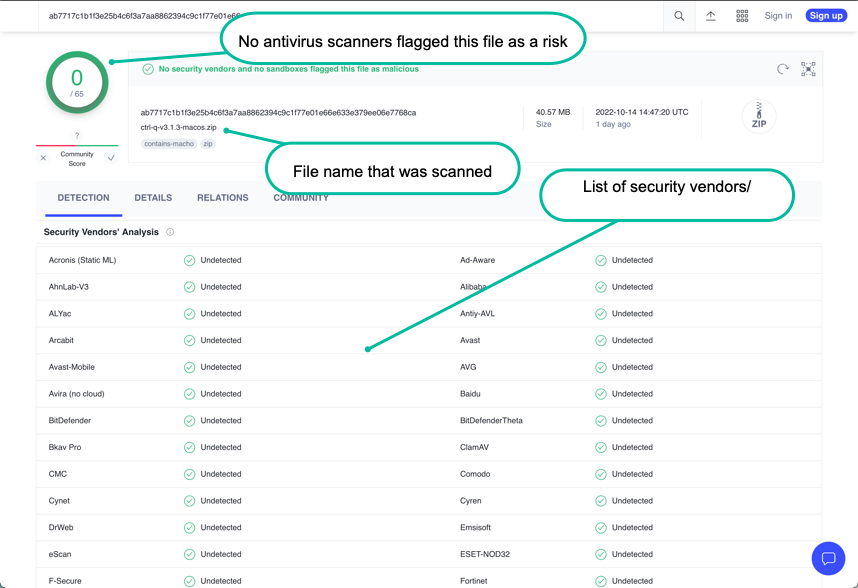This screenshot has height=588, width=858.
Task: Open the RELATIONS tab
Action: pos(222,197)
